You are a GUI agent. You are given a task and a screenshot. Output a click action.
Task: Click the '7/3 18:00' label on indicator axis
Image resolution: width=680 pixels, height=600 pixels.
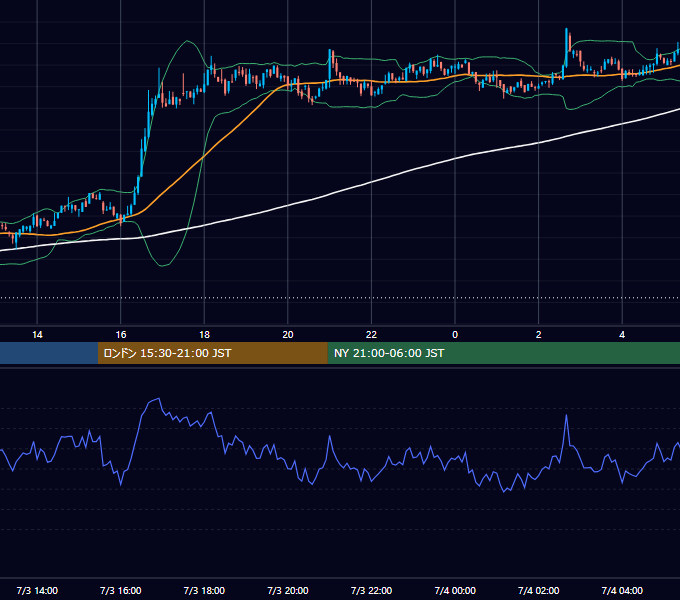click(204, 590)
